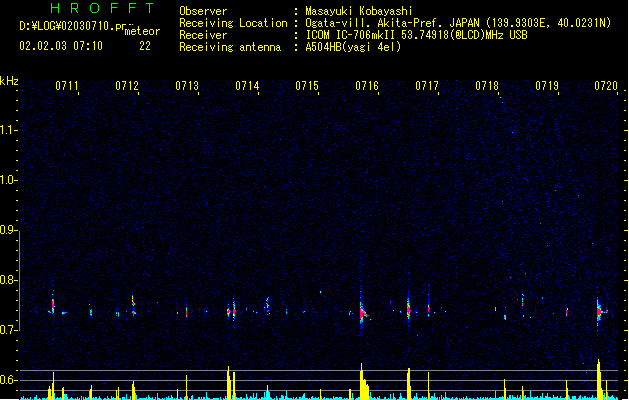Click the strong meteor echo near 0720
The width and height of the screenshot is (629, 400).
pos(599,311)
